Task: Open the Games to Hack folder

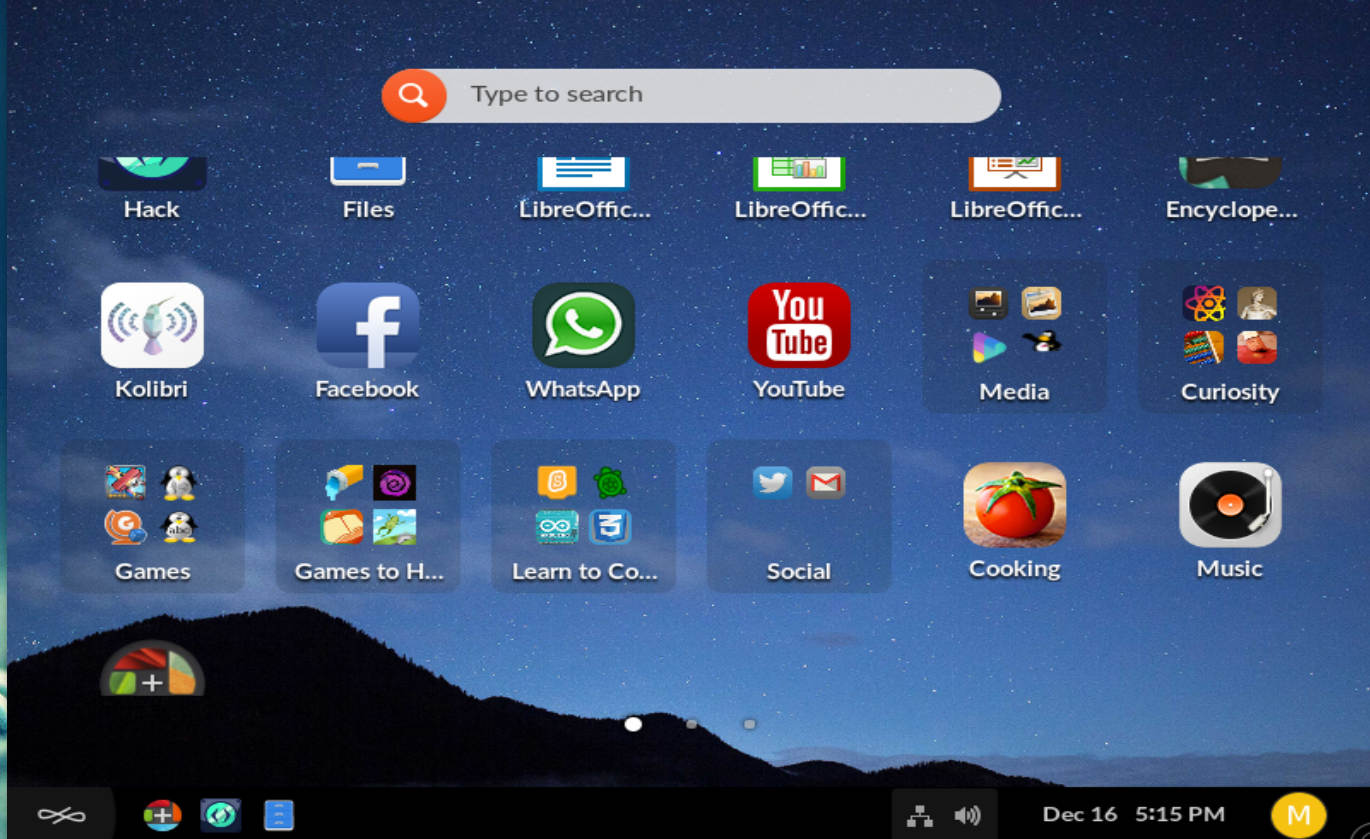Action: pyautogui.click(x=368, y=516)
